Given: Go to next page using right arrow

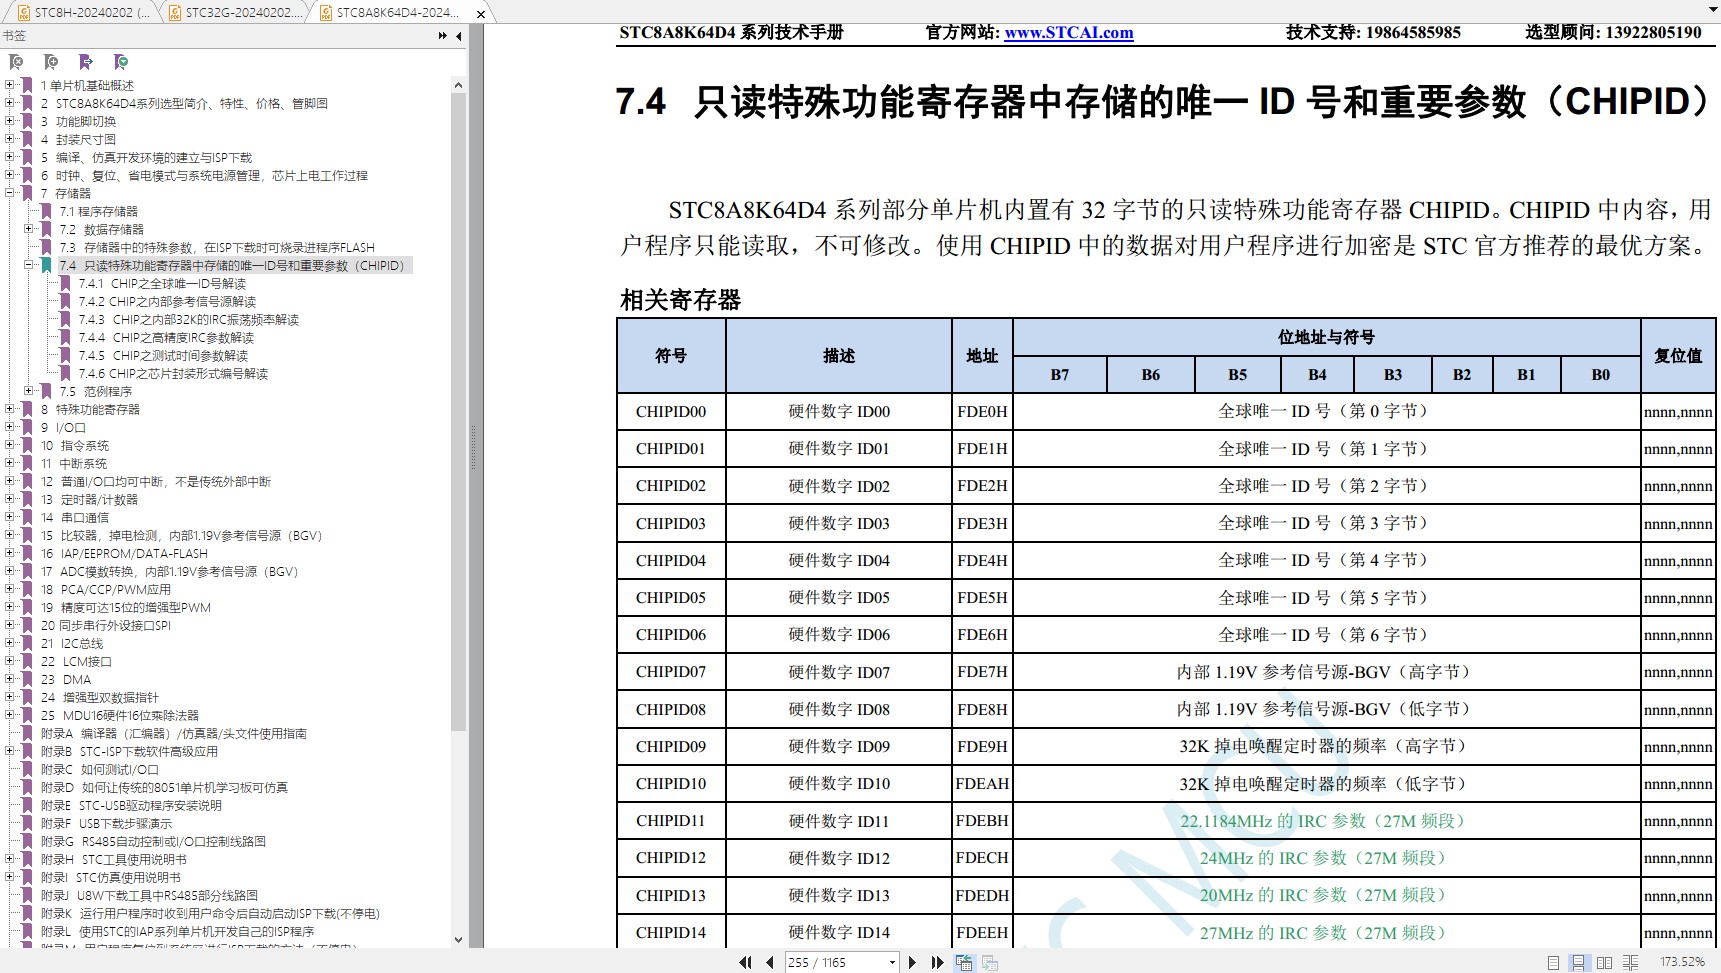Looking at the screenshot, I should pyautogui.click(x=911, y=962).
